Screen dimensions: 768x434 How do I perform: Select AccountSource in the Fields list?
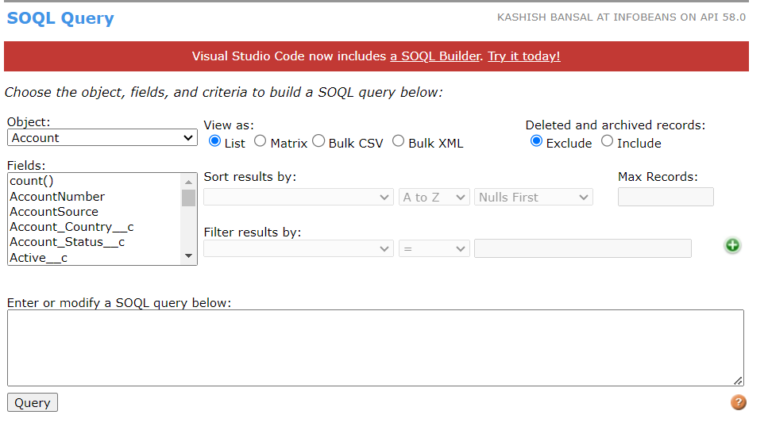(54, 212)
